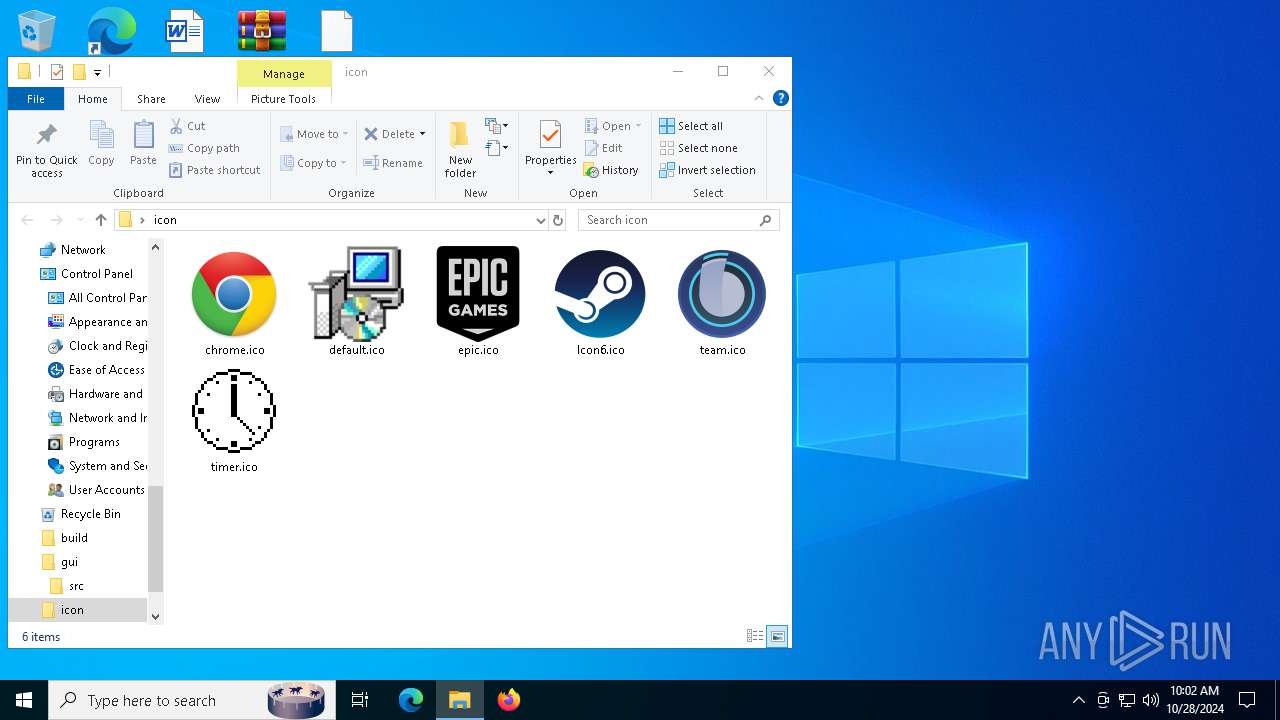This screenshot has width=1280, height=720.
Task: Select the build folder in tree
Action: (64, 538)
